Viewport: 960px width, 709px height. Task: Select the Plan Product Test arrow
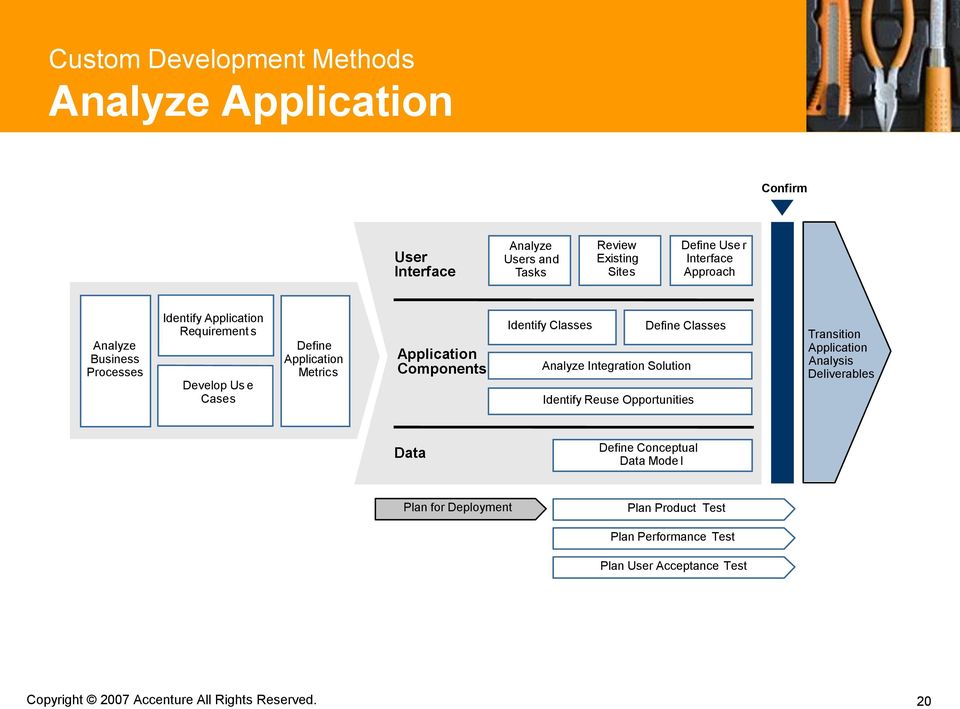pos(673,509)
